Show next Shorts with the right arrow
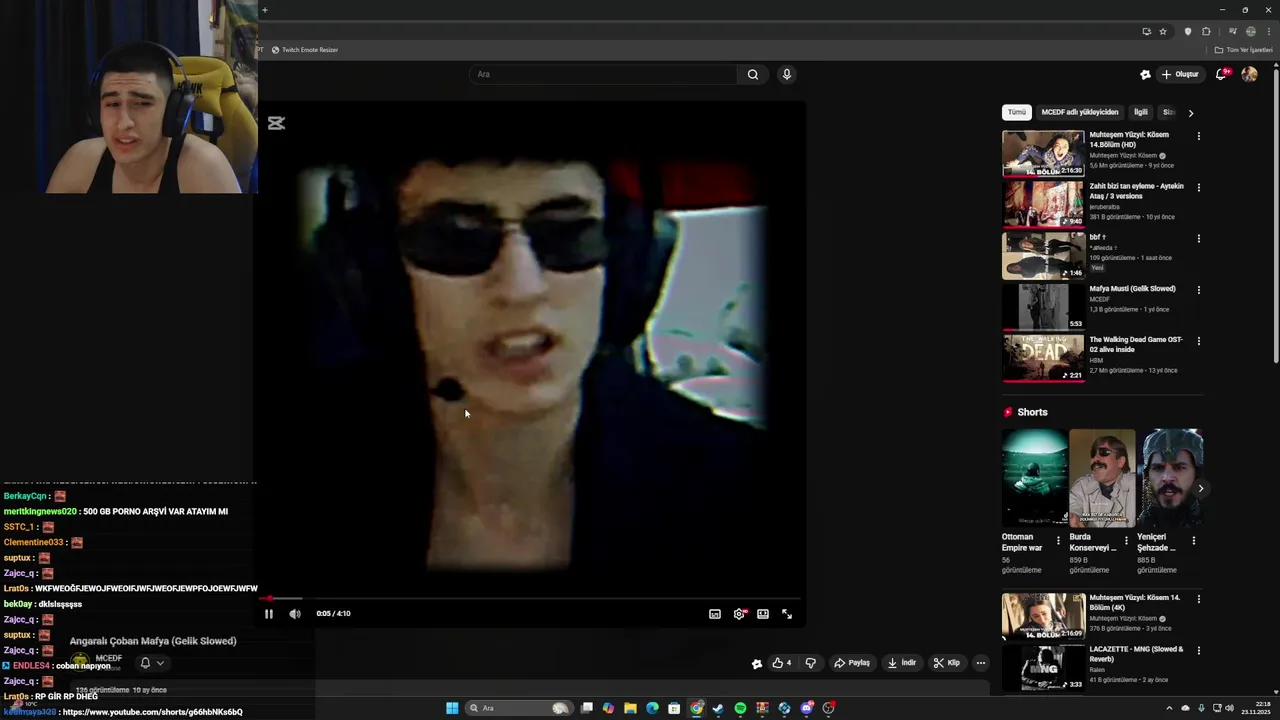 click(1200, 488)
